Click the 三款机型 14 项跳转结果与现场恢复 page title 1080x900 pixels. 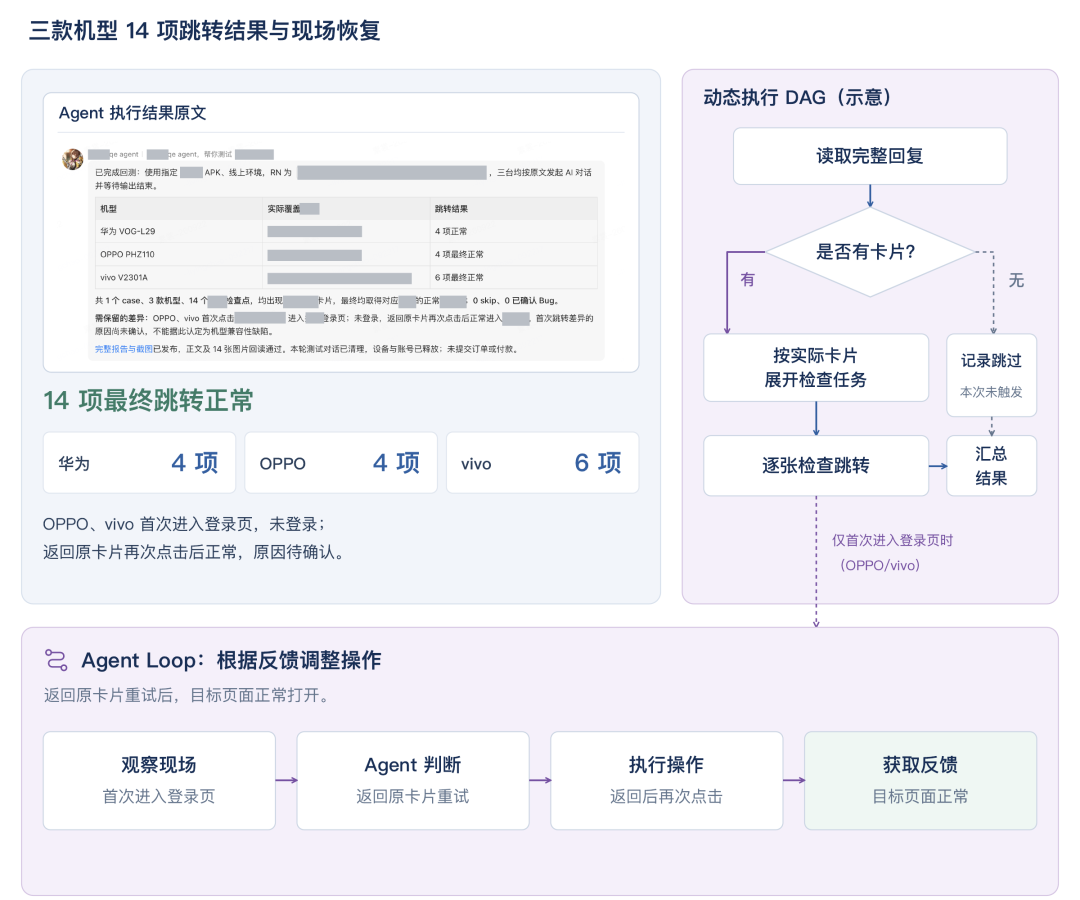tap(205, 30)
